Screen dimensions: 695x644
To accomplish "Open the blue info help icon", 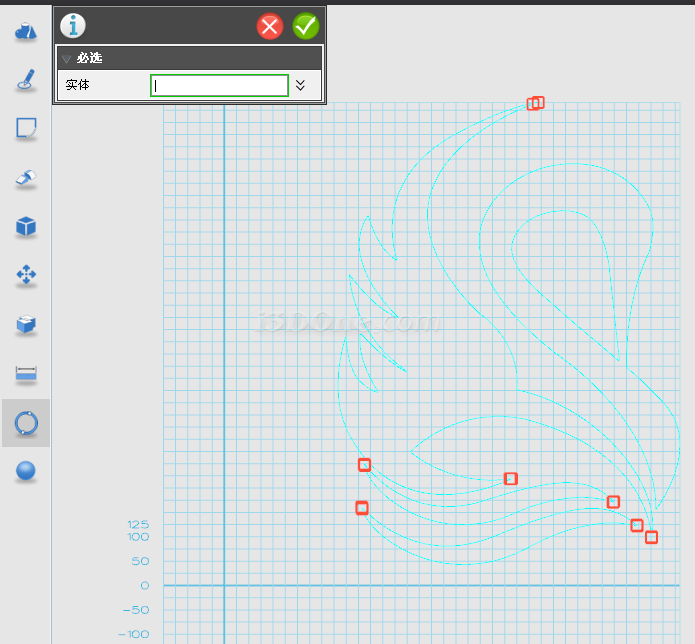I will pyautogui.click(x=73, y=26).
